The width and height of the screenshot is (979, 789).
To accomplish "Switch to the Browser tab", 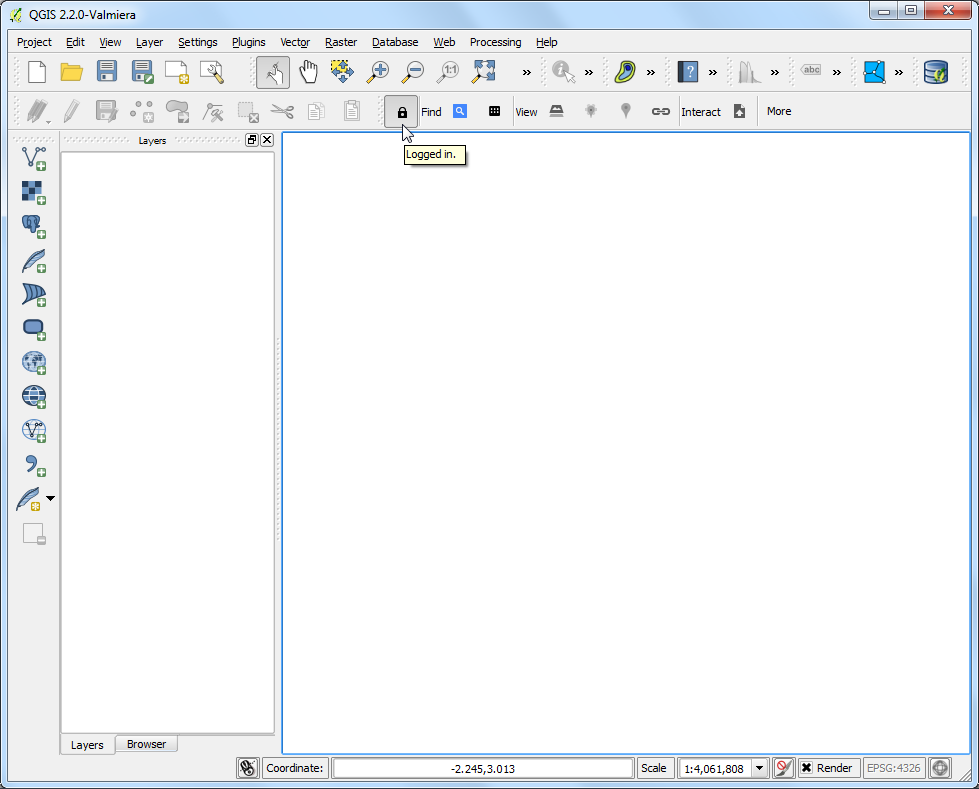I will pyautogui.click(x=146, y=744).
